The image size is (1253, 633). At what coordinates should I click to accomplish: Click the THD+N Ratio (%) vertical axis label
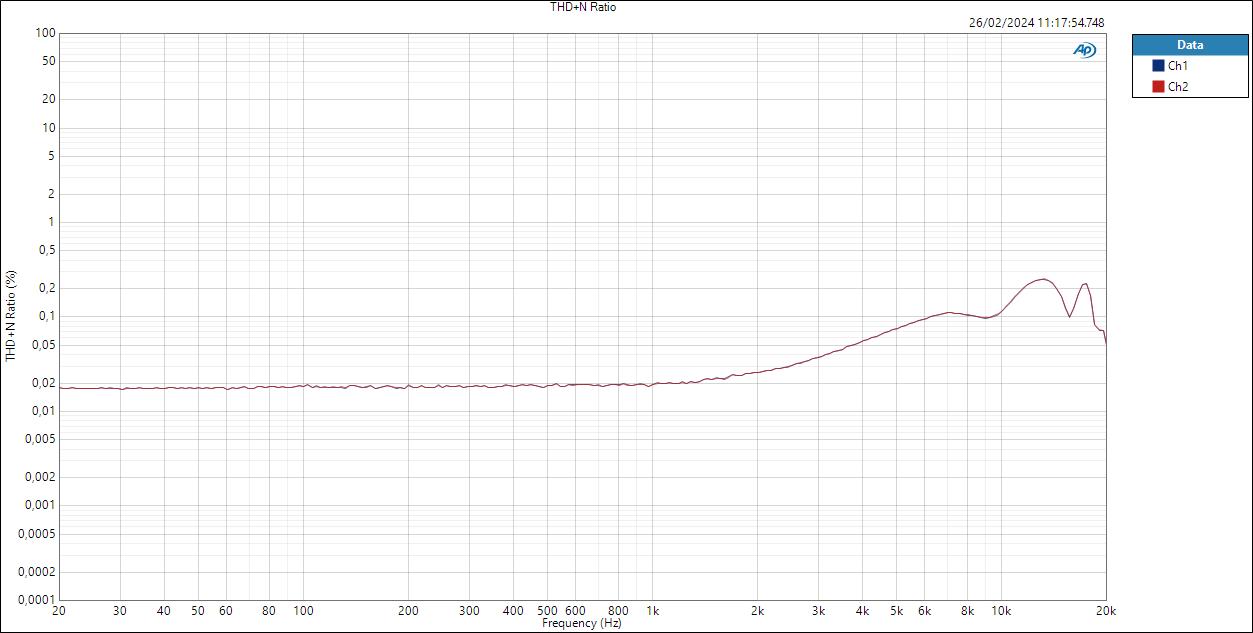pos(10,322)
